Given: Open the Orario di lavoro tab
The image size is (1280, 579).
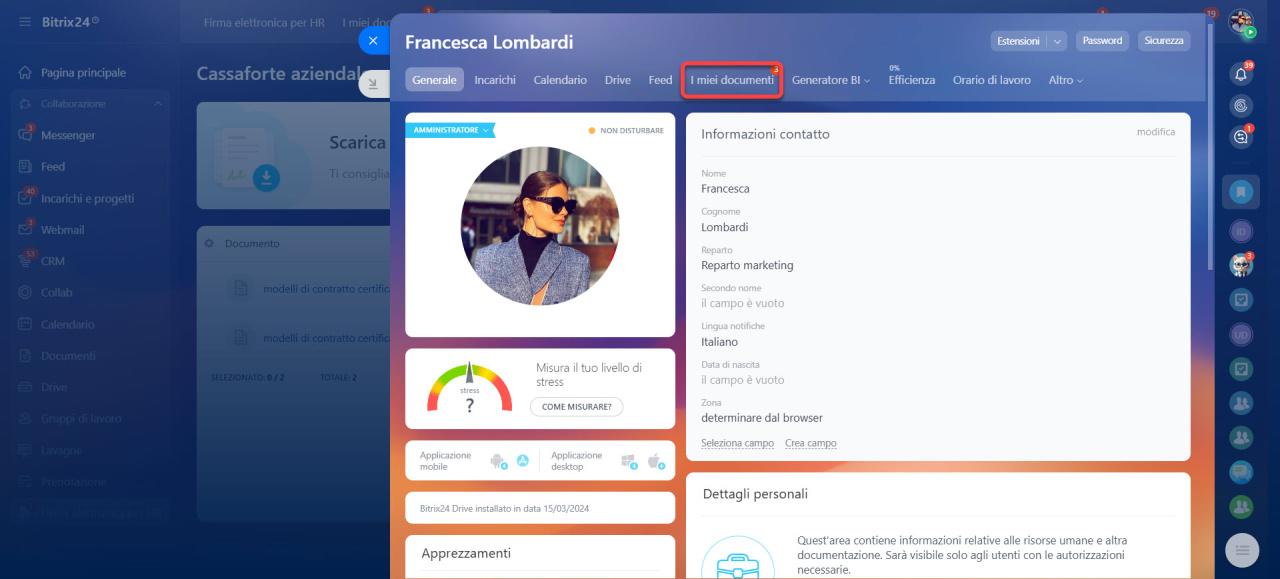Looking at the screenshot, I should coord(992,80).
